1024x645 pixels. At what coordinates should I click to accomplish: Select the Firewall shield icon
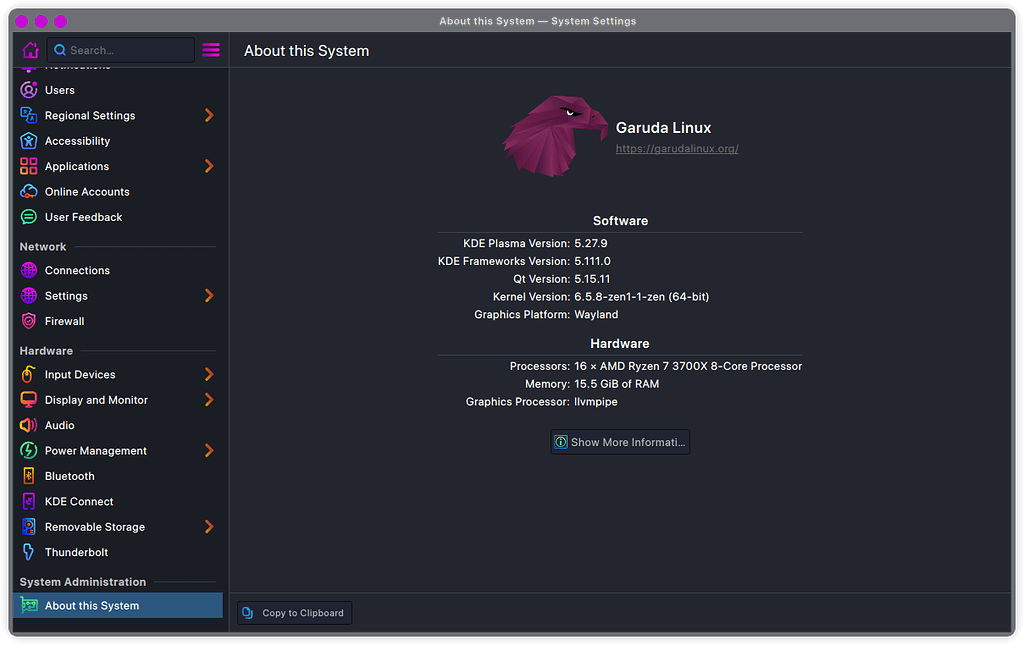31,321
